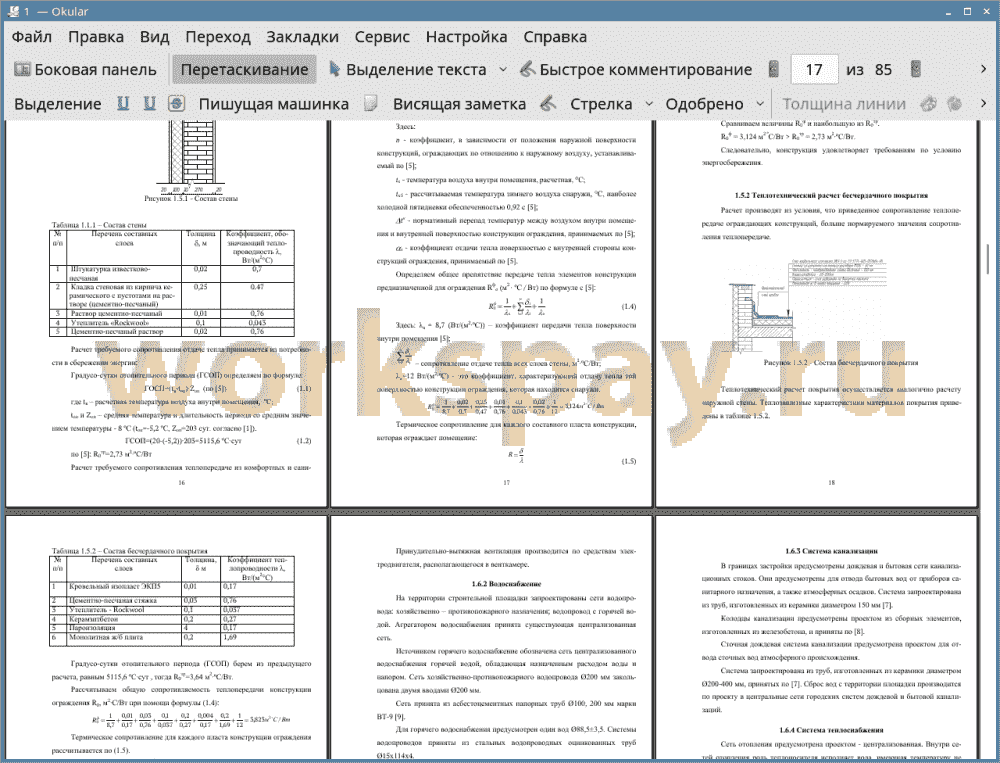Select the Перетаскивание browse mode

244,70
